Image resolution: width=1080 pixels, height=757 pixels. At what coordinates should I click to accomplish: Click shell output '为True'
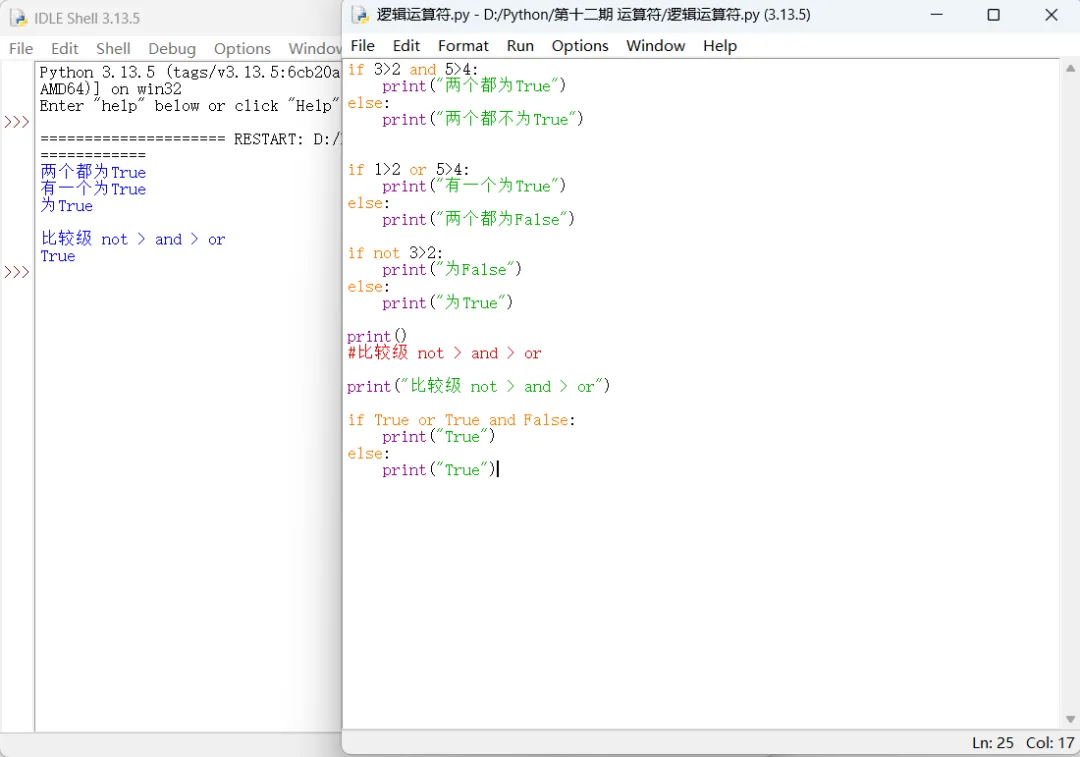tap(66, 205)
